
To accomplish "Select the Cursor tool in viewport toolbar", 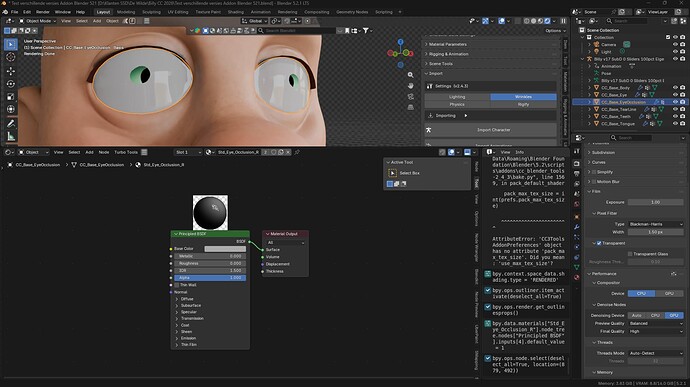I will (11, 57).
